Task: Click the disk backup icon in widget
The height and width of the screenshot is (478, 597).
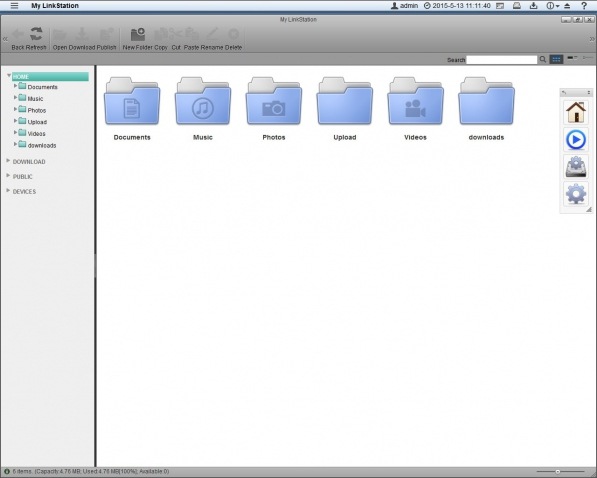Action: pos(575,167)
